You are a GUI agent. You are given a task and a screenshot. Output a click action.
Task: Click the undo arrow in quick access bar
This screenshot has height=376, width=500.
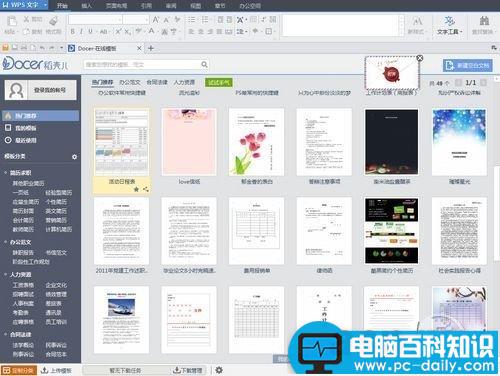(42, 48)
